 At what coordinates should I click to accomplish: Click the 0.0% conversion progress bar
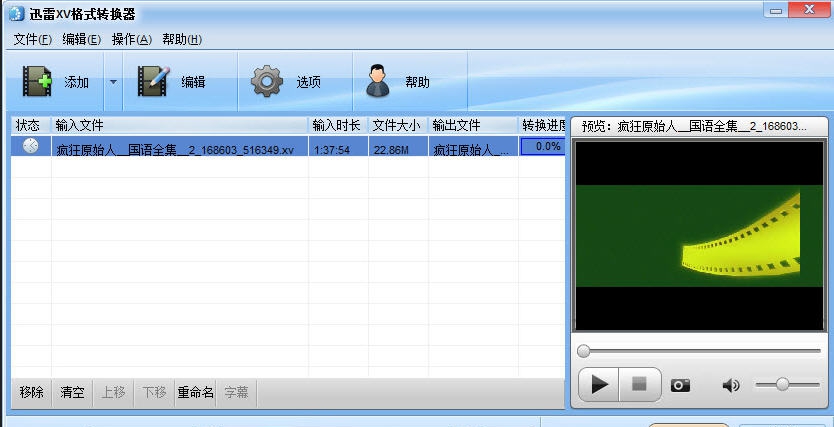click(x=543, y=146)
